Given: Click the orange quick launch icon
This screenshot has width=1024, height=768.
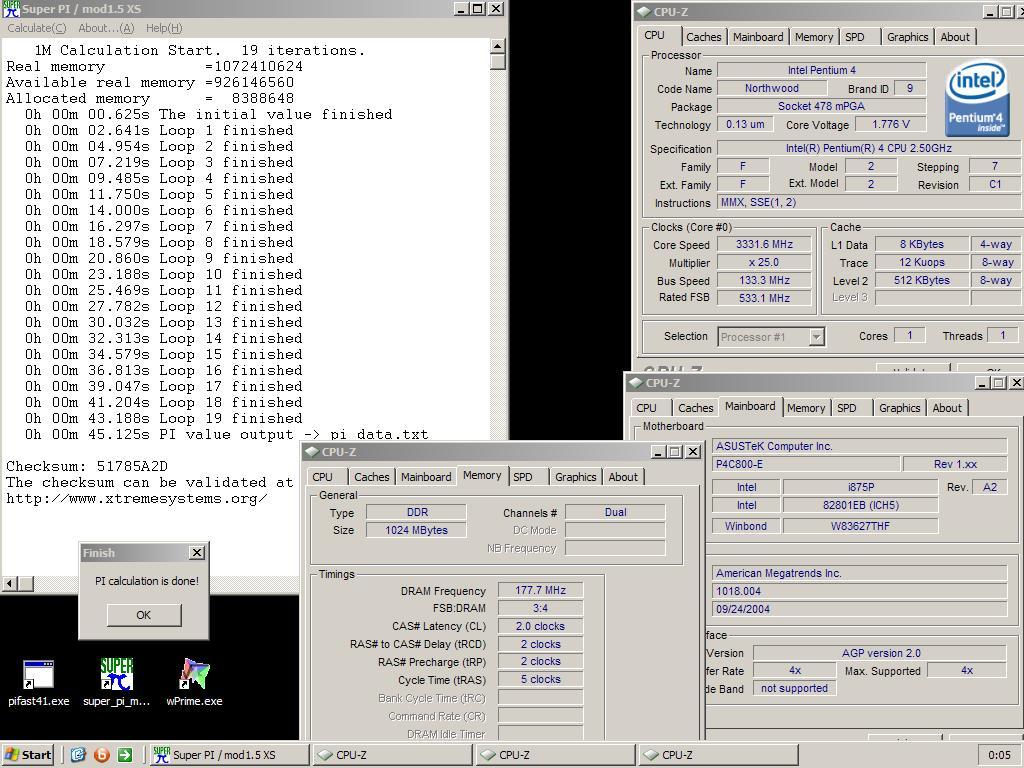Looking at the screenshot, I should coord(101,755).
